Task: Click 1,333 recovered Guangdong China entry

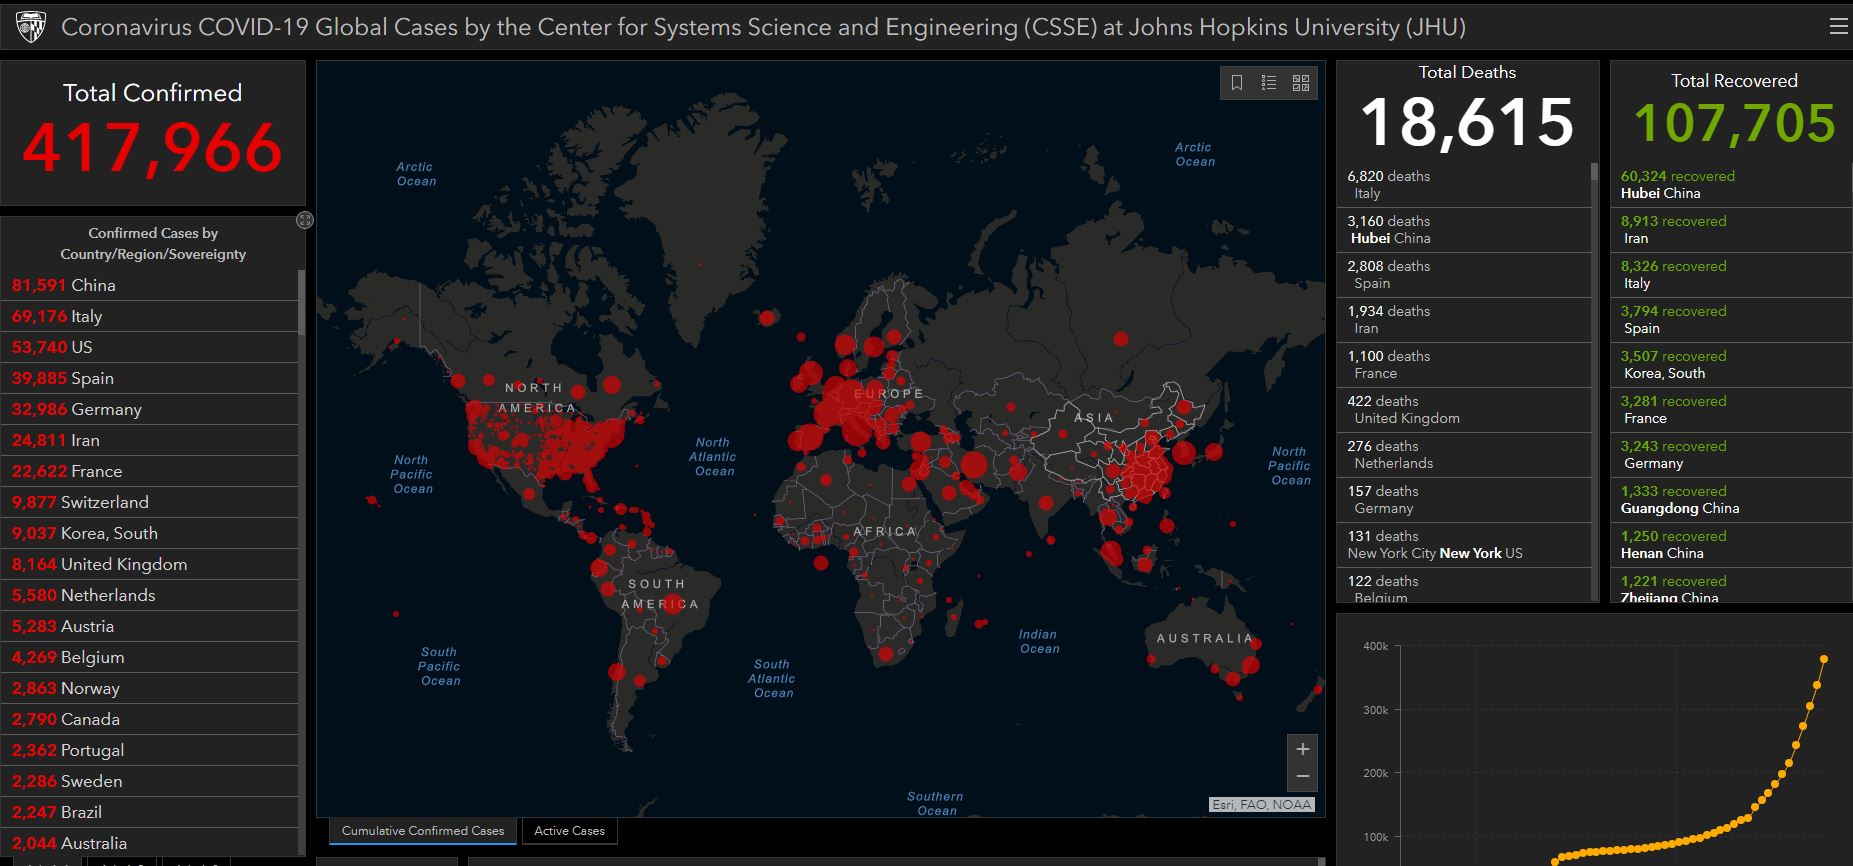Action: click(1731, 500)
